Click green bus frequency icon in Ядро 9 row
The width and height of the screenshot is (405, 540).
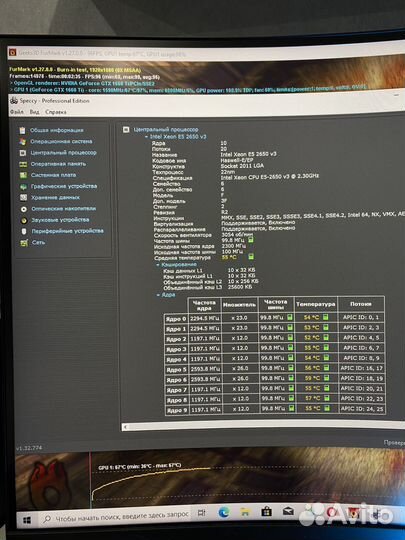click(292, 408)
